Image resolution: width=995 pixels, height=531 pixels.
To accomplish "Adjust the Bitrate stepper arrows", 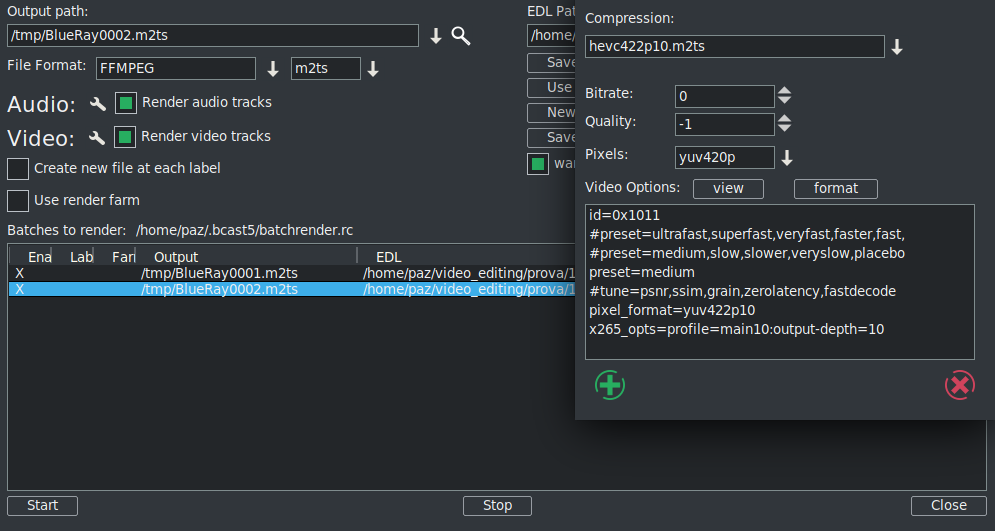I will coord(785,96).
